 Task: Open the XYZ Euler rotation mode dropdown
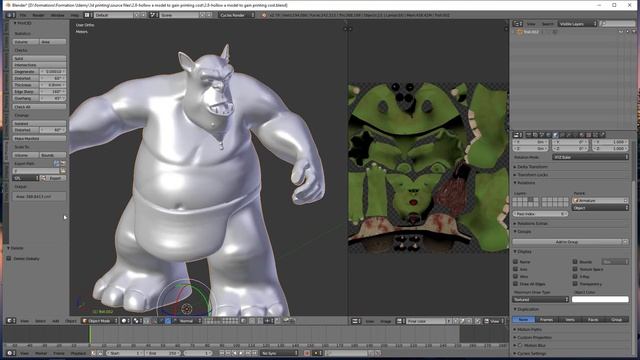[590, 157]
